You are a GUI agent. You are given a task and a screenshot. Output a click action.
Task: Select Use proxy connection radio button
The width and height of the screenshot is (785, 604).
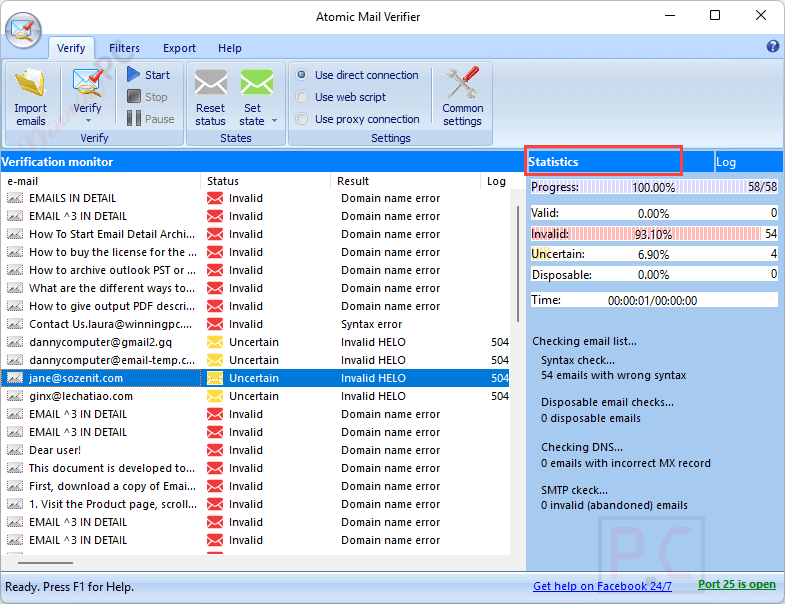301,119
